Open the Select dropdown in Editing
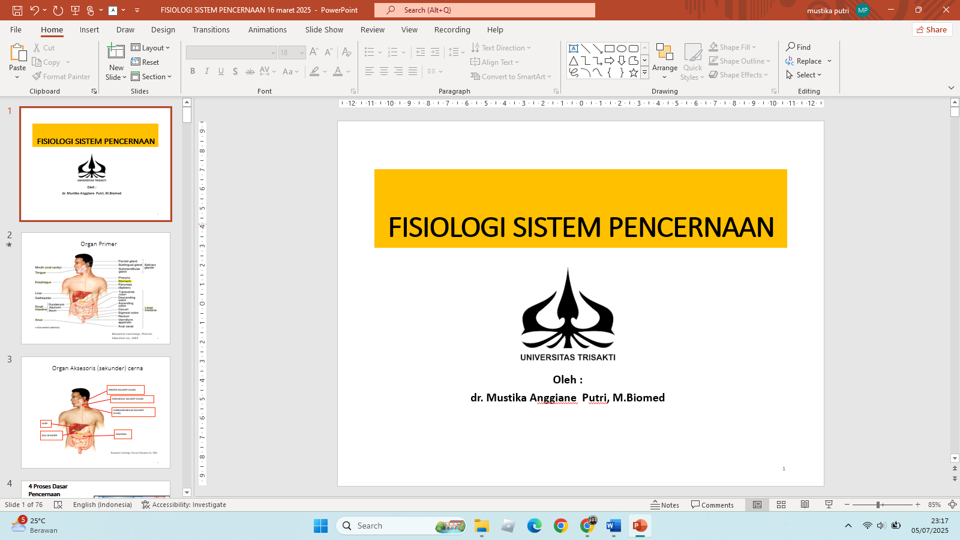 [803, 75]
